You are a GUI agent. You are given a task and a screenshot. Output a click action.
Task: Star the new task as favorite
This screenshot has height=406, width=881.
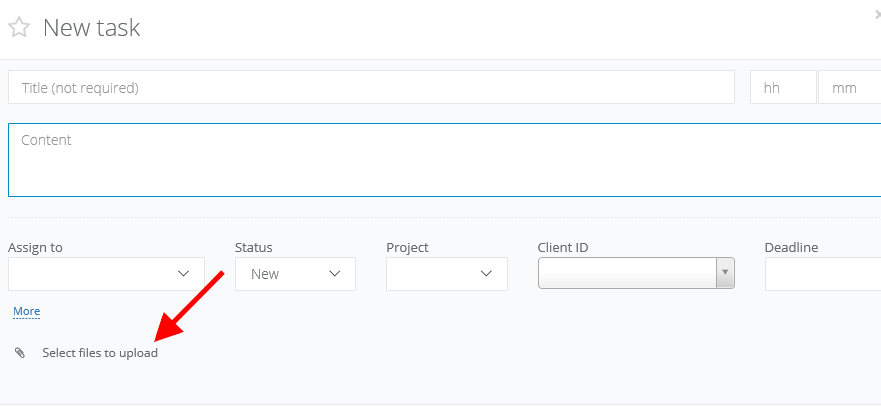[x=19, y=28]
